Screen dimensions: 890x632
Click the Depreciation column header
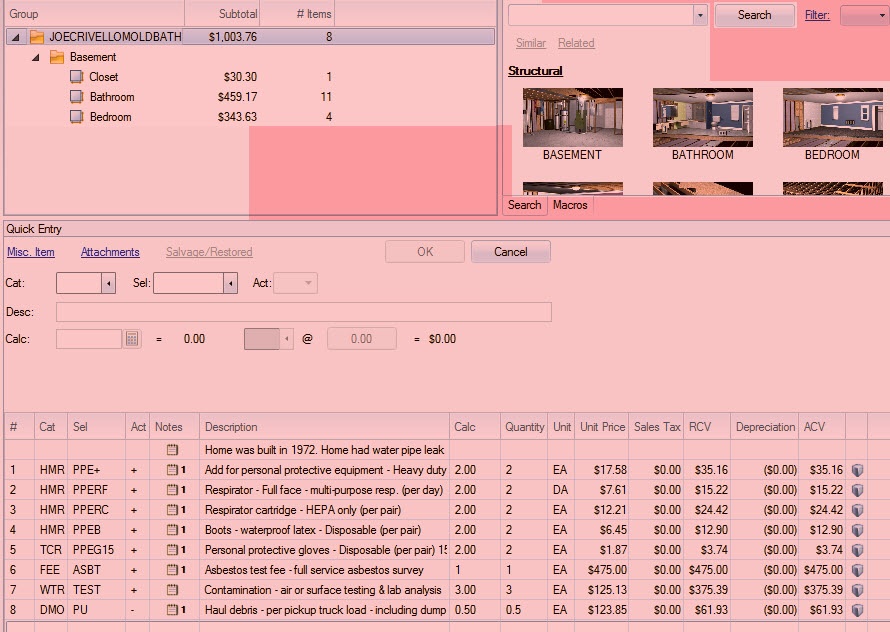pyautogui.click(x=765, y=427)
